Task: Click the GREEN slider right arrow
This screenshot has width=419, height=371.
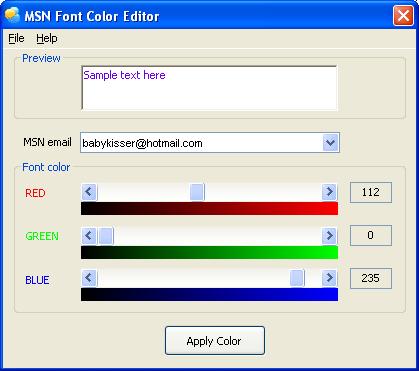Action: (x=329, y=236)
